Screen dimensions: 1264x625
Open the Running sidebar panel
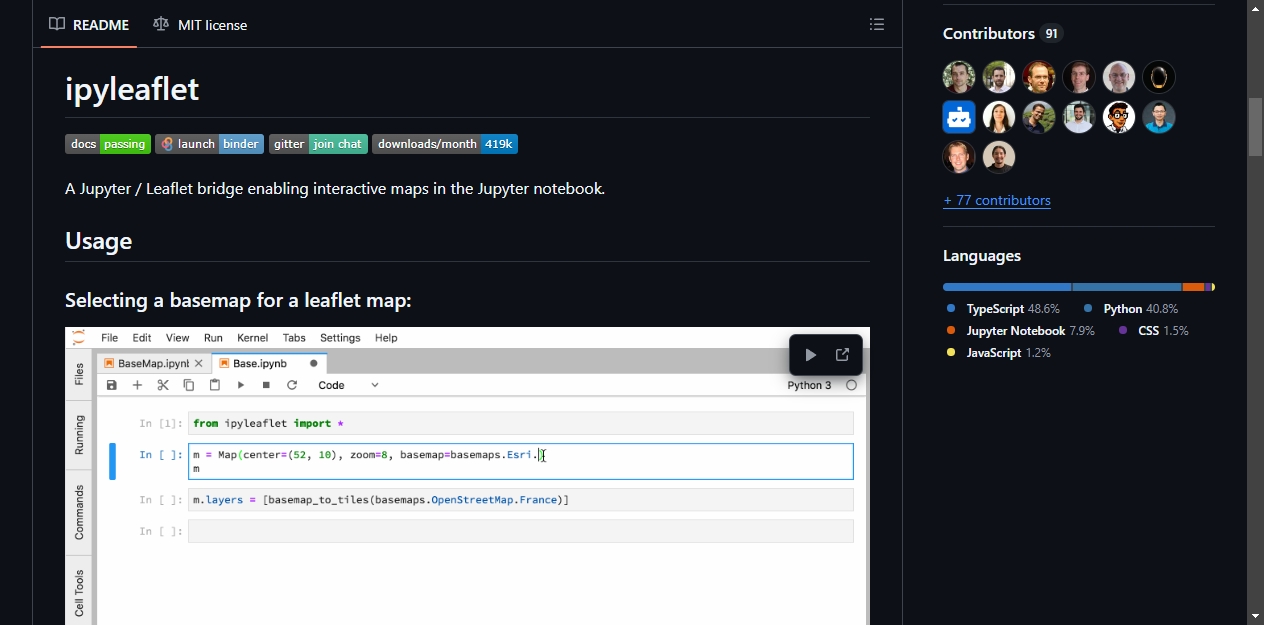tap(79, 435)
